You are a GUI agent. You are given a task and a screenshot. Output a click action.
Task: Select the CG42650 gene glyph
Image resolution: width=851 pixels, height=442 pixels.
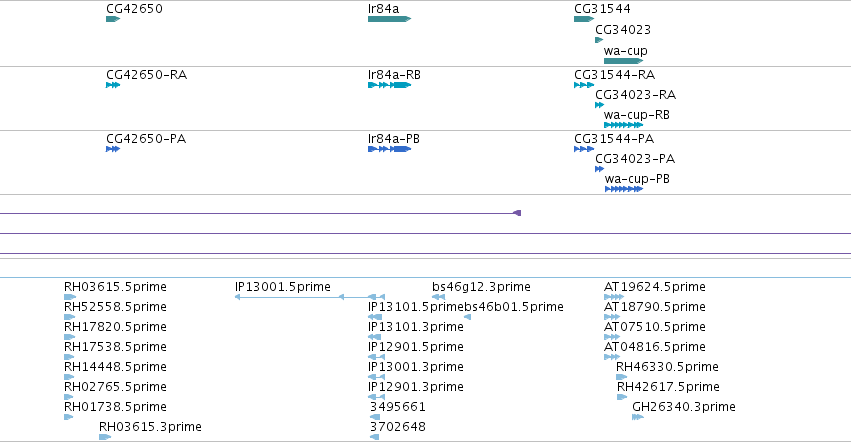tap(113, 19)
